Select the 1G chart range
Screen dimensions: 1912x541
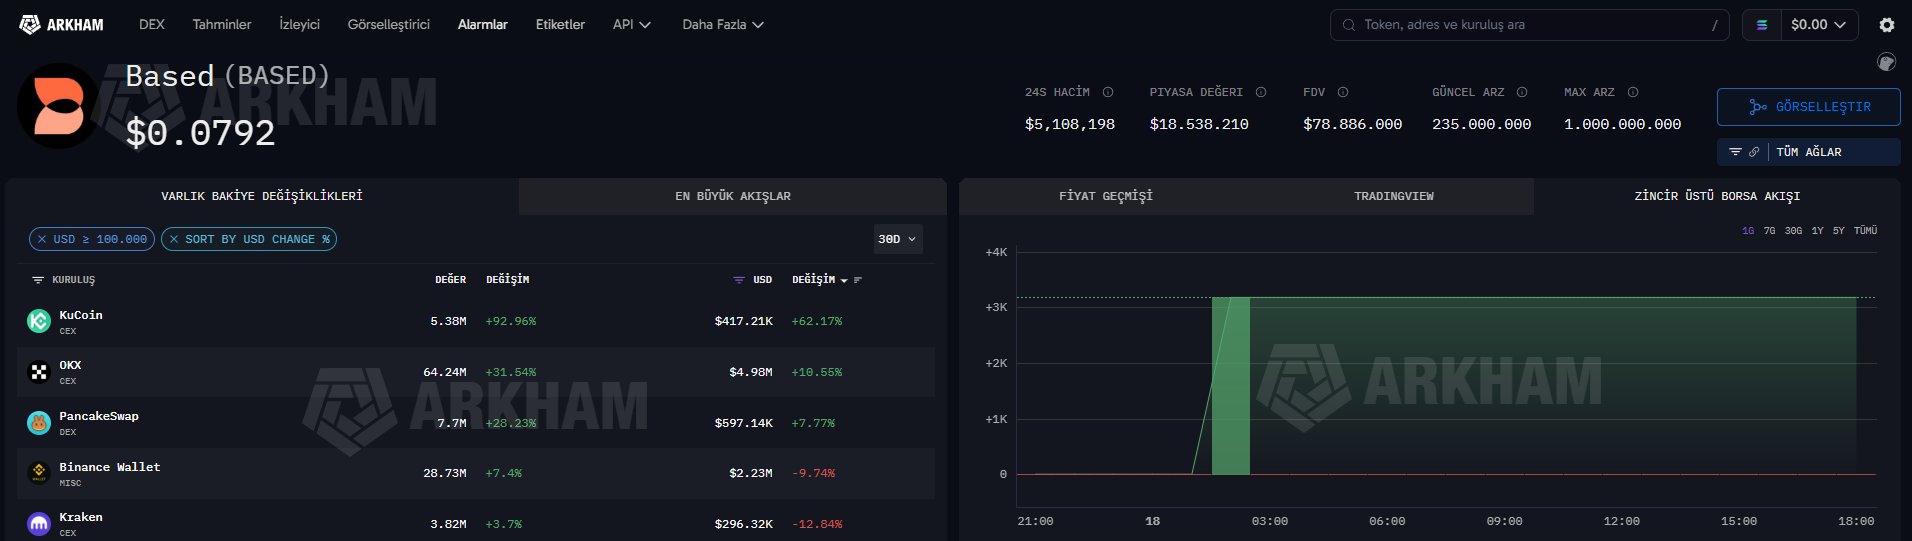(1748, 231)
